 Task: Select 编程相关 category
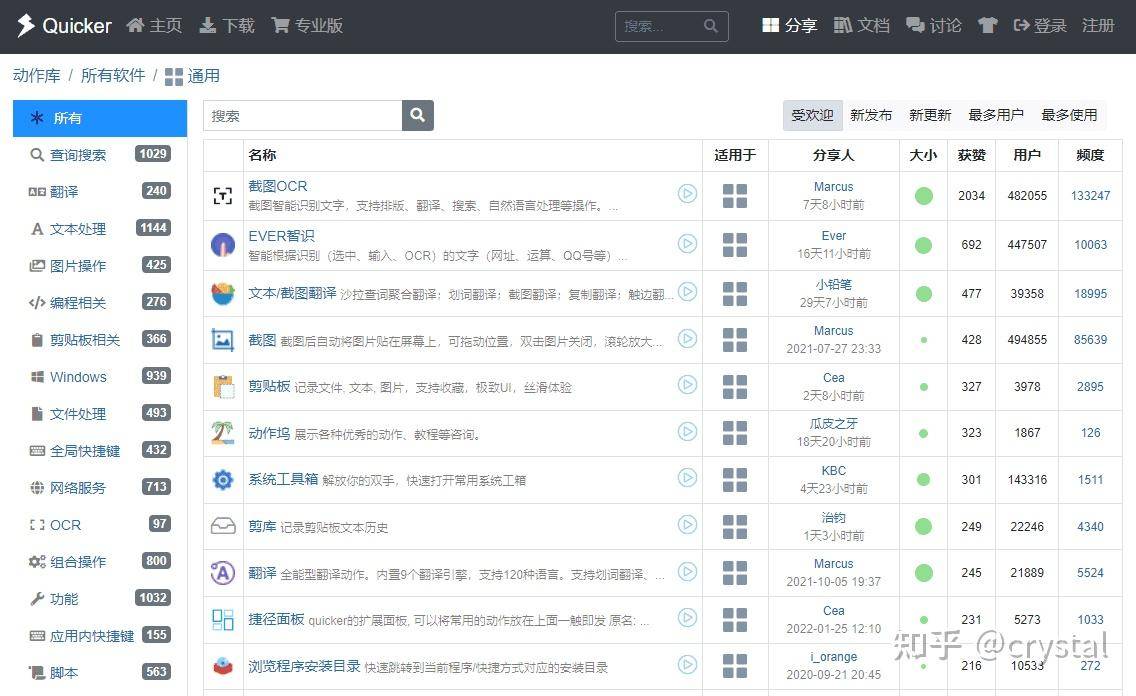coord(100,303)
